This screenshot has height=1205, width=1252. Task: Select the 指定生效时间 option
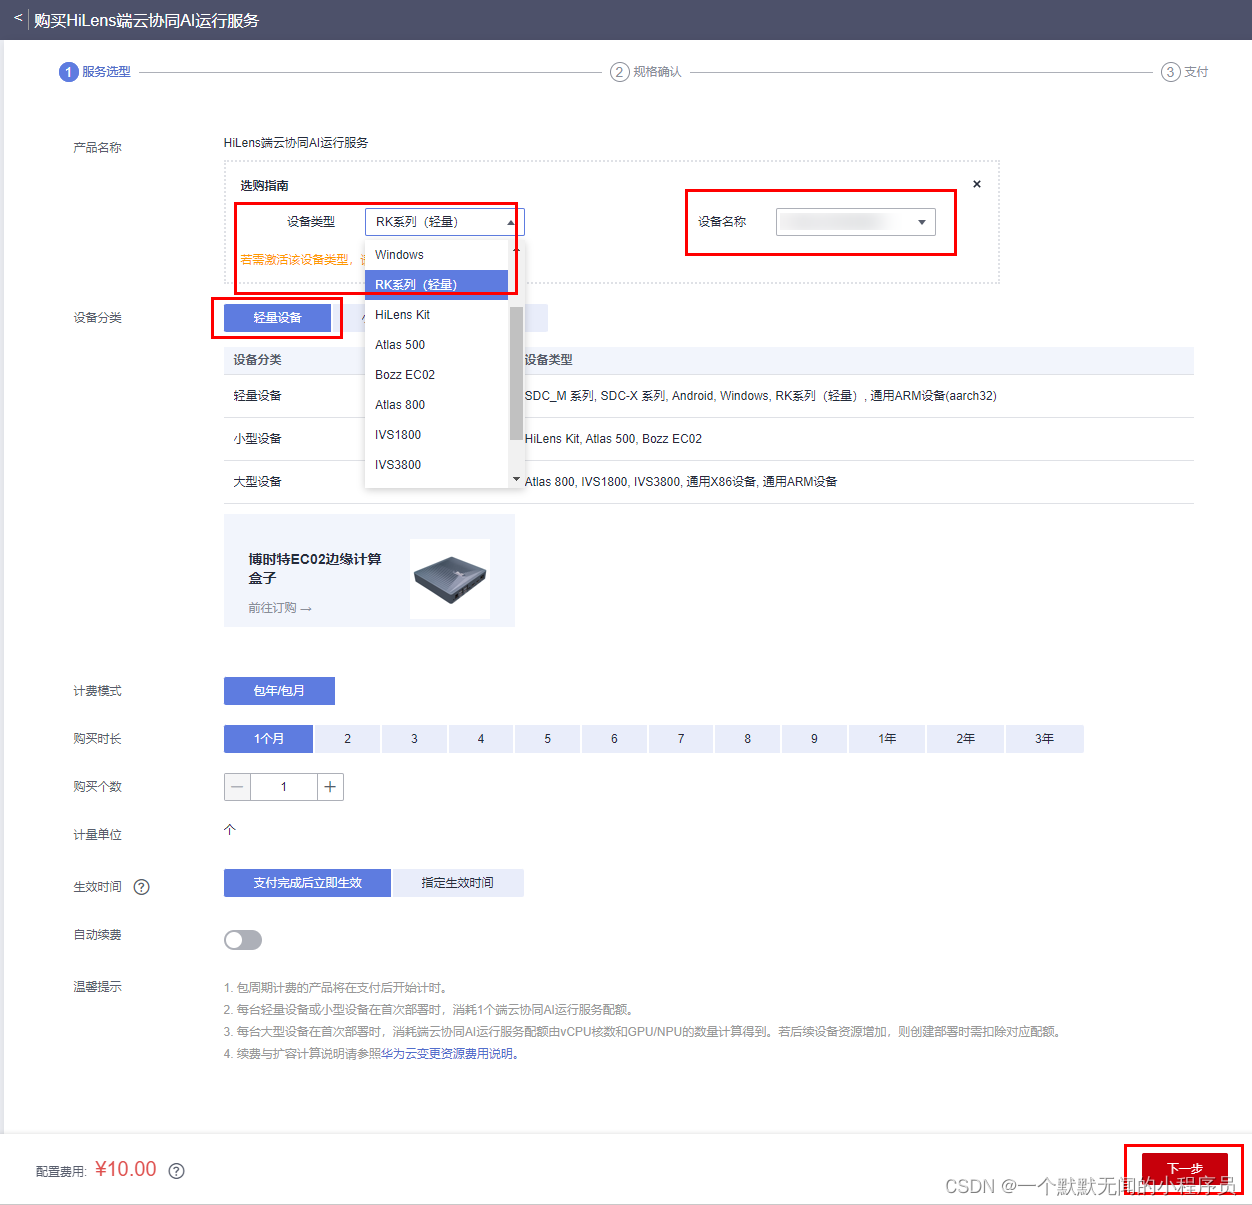pyautogui.click(x=458, y=883)
